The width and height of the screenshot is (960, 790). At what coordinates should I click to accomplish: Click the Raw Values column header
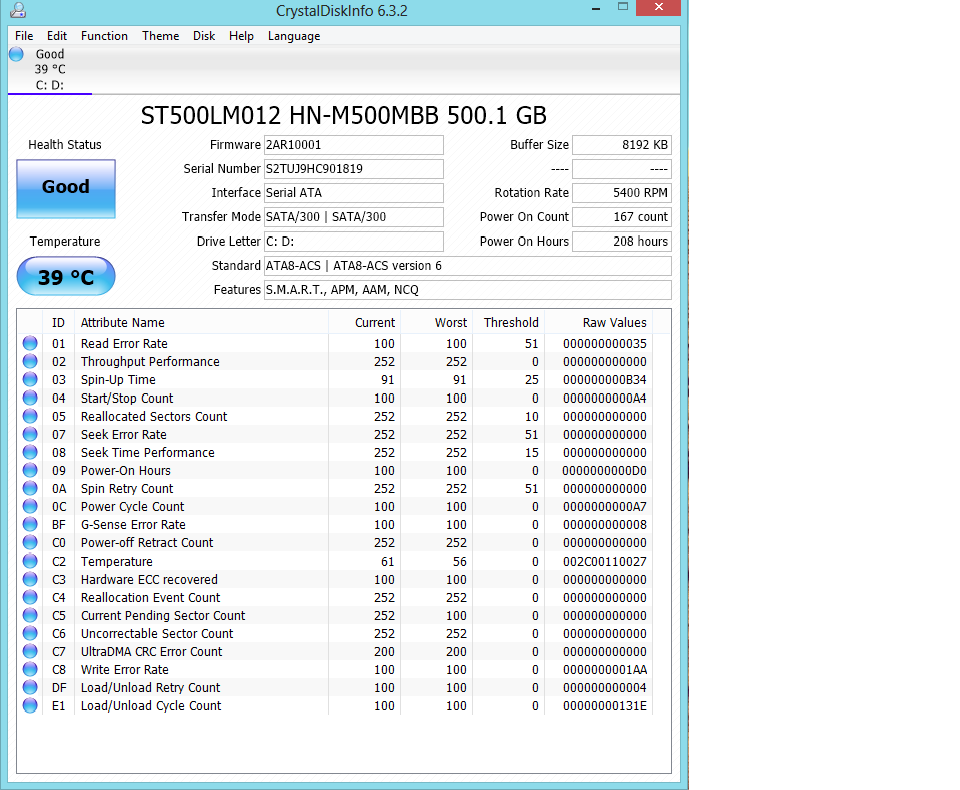coord(598,323)
